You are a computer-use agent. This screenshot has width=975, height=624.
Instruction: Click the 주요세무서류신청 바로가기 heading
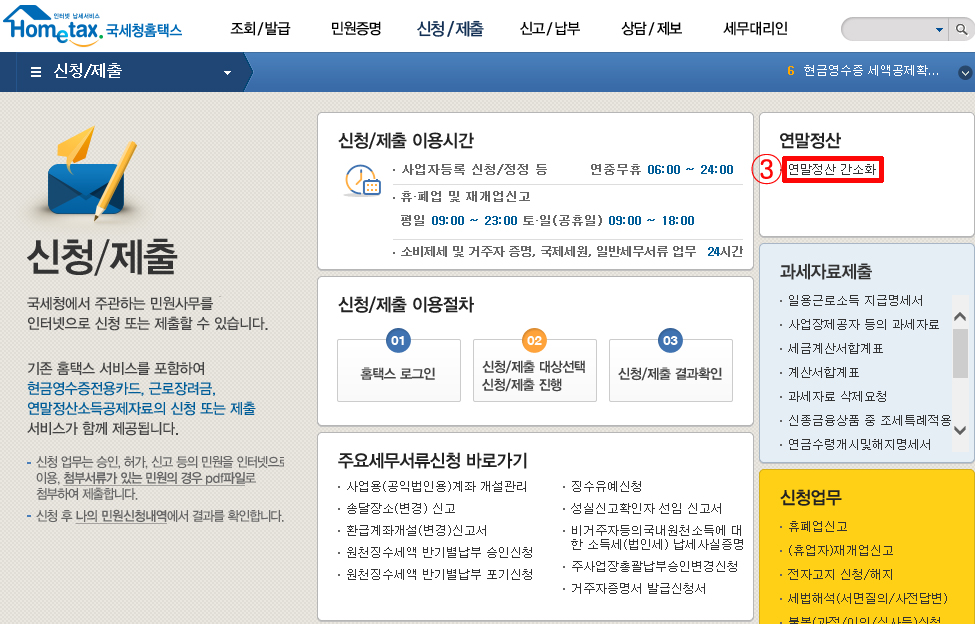432,461
